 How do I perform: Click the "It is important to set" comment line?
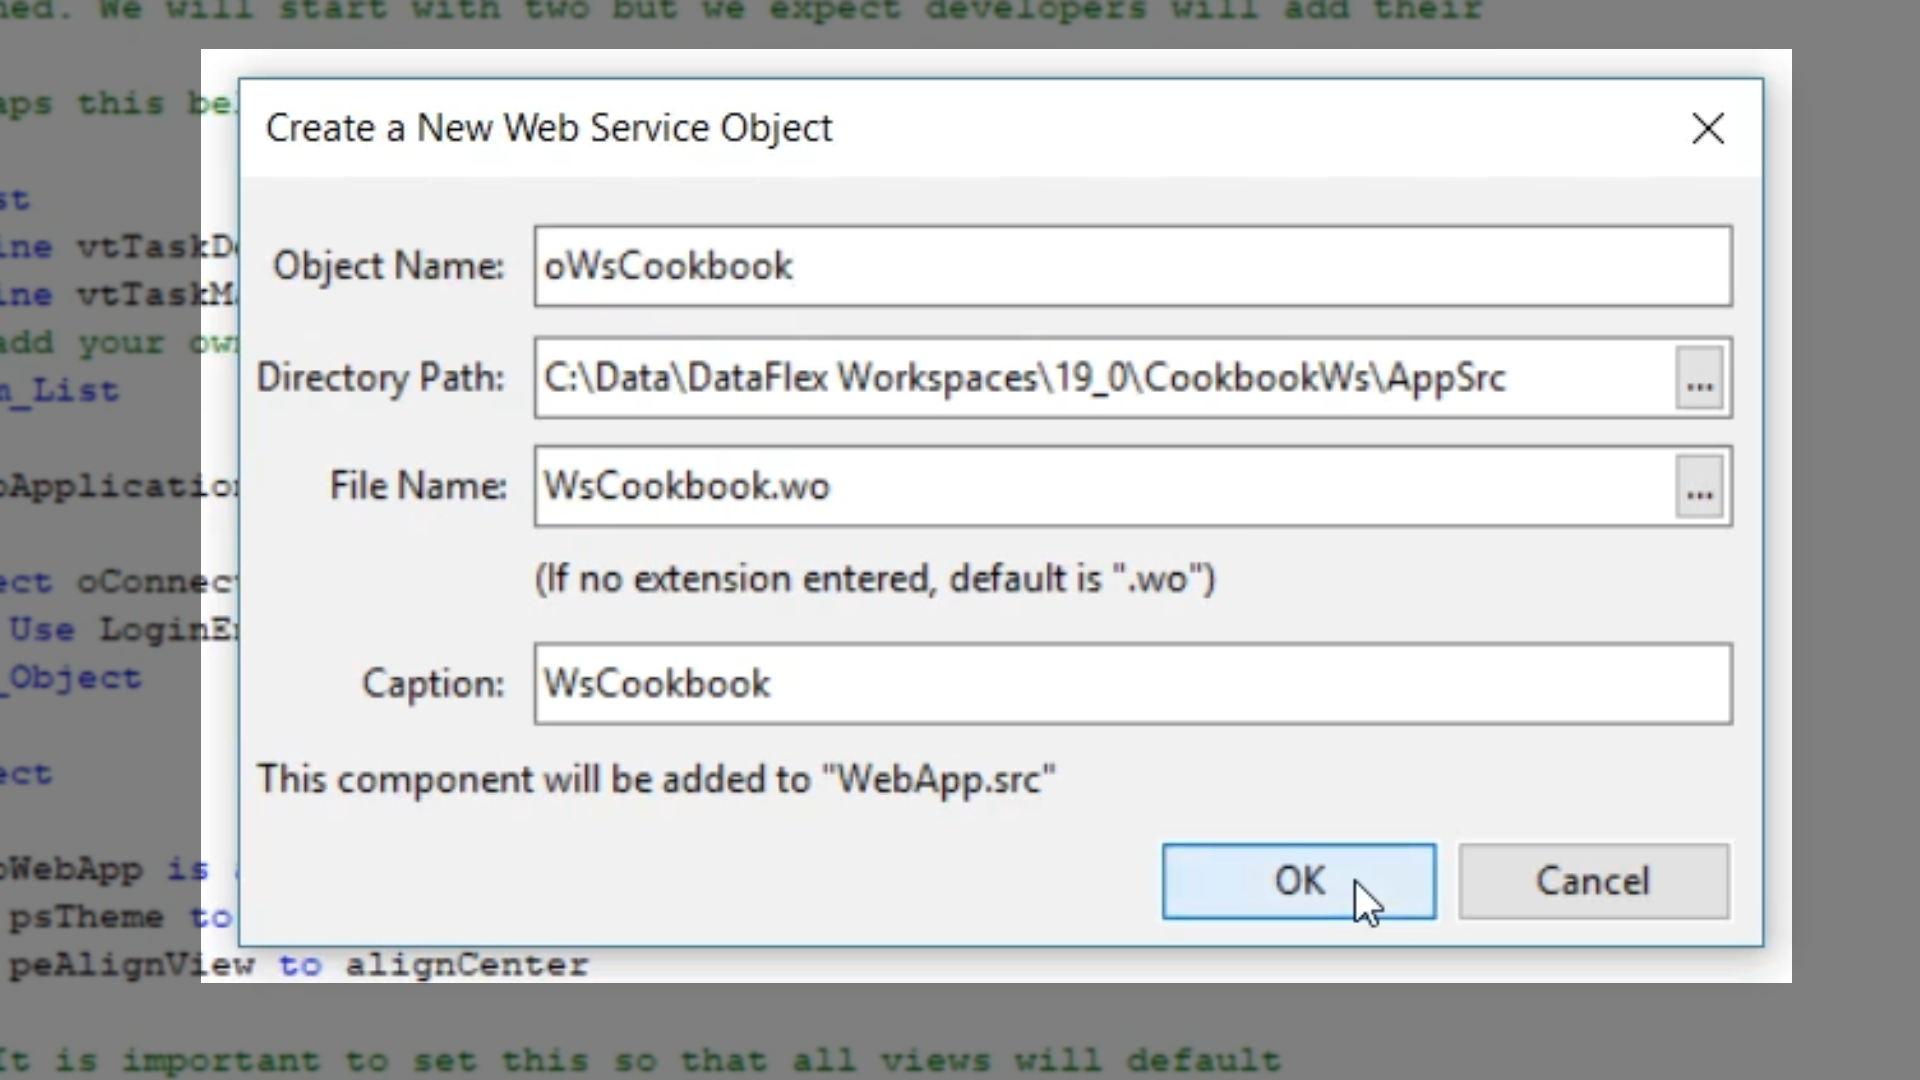coord(640,1060)
